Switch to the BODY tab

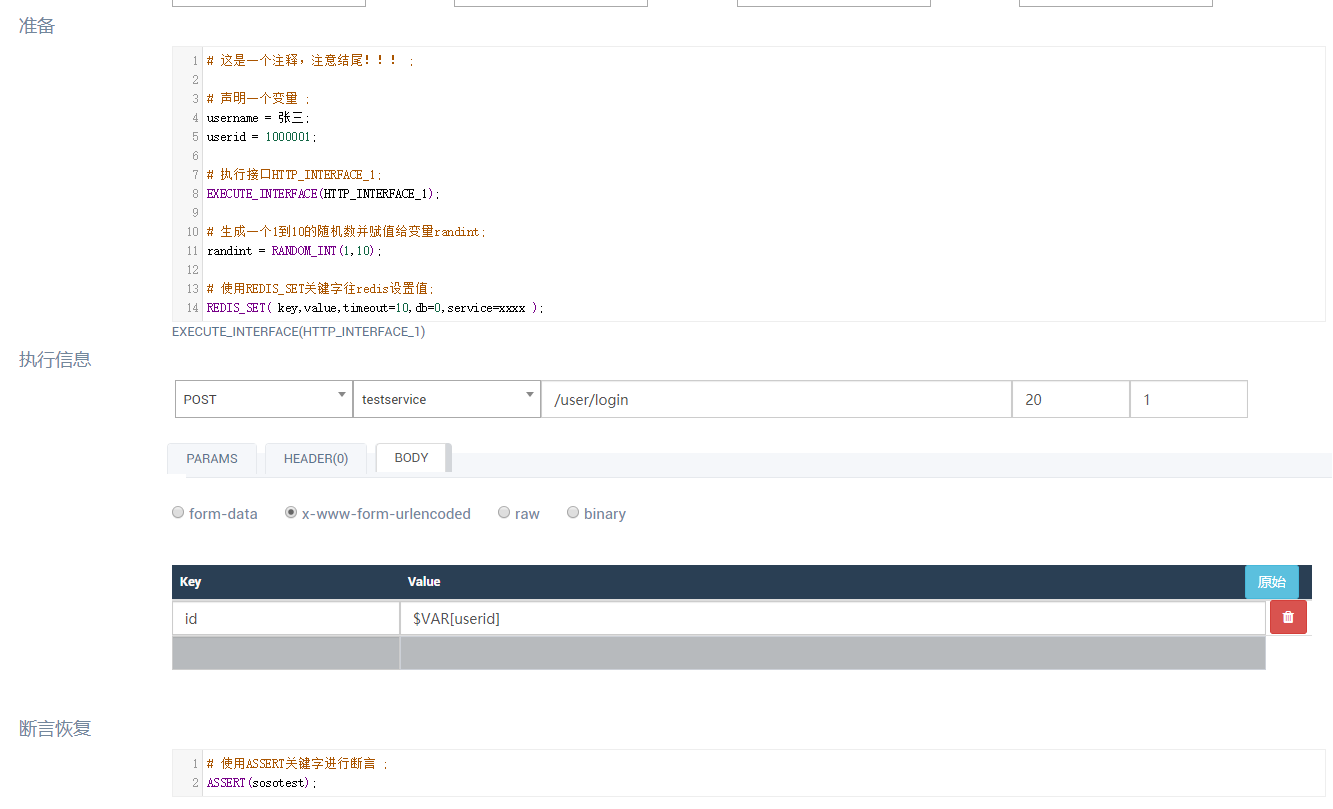coord(411,457)
